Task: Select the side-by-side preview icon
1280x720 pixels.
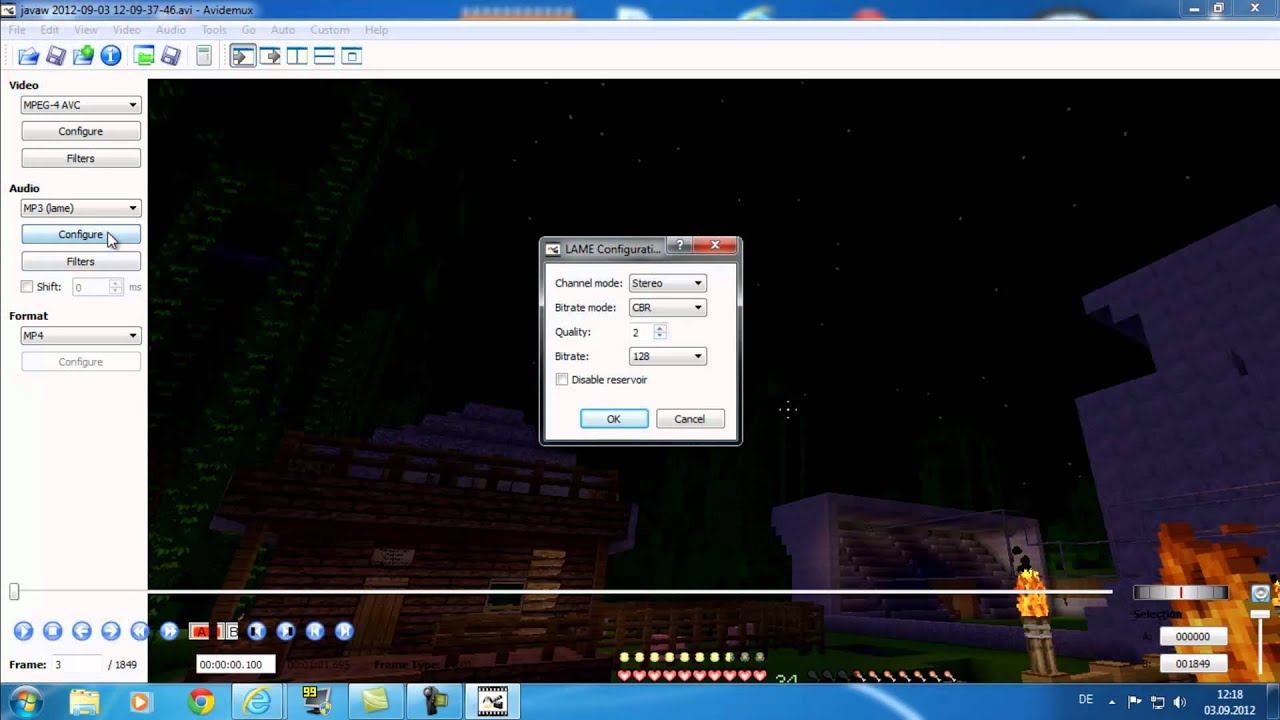Action: 297,56
